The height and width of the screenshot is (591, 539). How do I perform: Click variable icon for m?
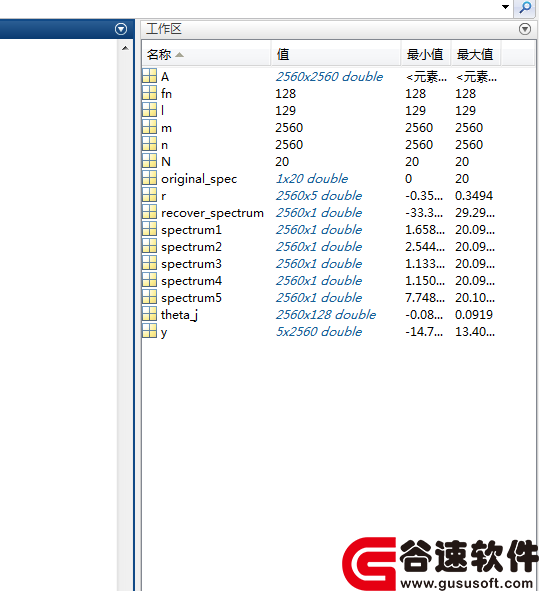[149, 127]
